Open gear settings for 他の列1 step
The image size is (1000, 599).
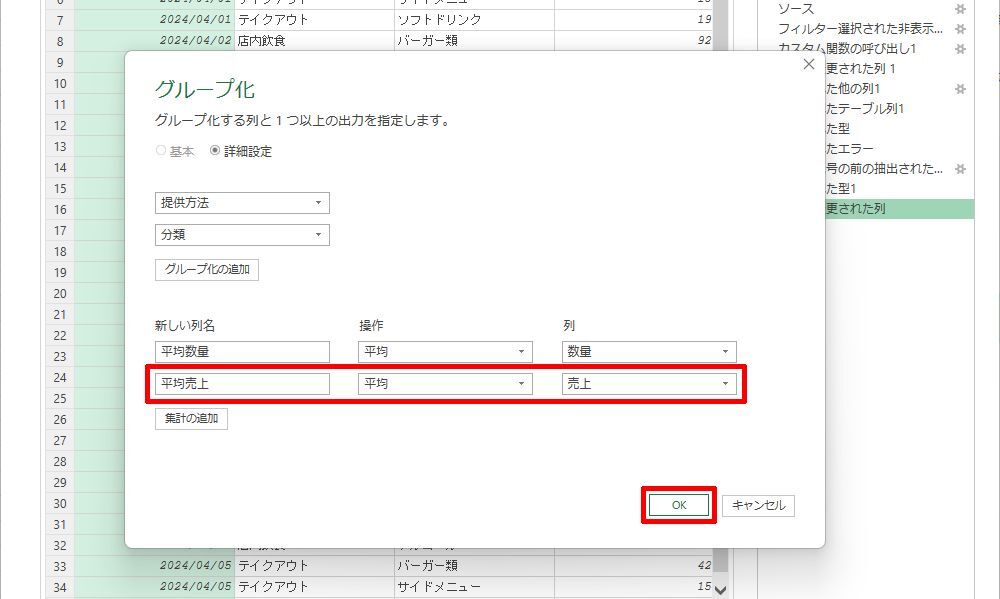click(x=960, y=89)
